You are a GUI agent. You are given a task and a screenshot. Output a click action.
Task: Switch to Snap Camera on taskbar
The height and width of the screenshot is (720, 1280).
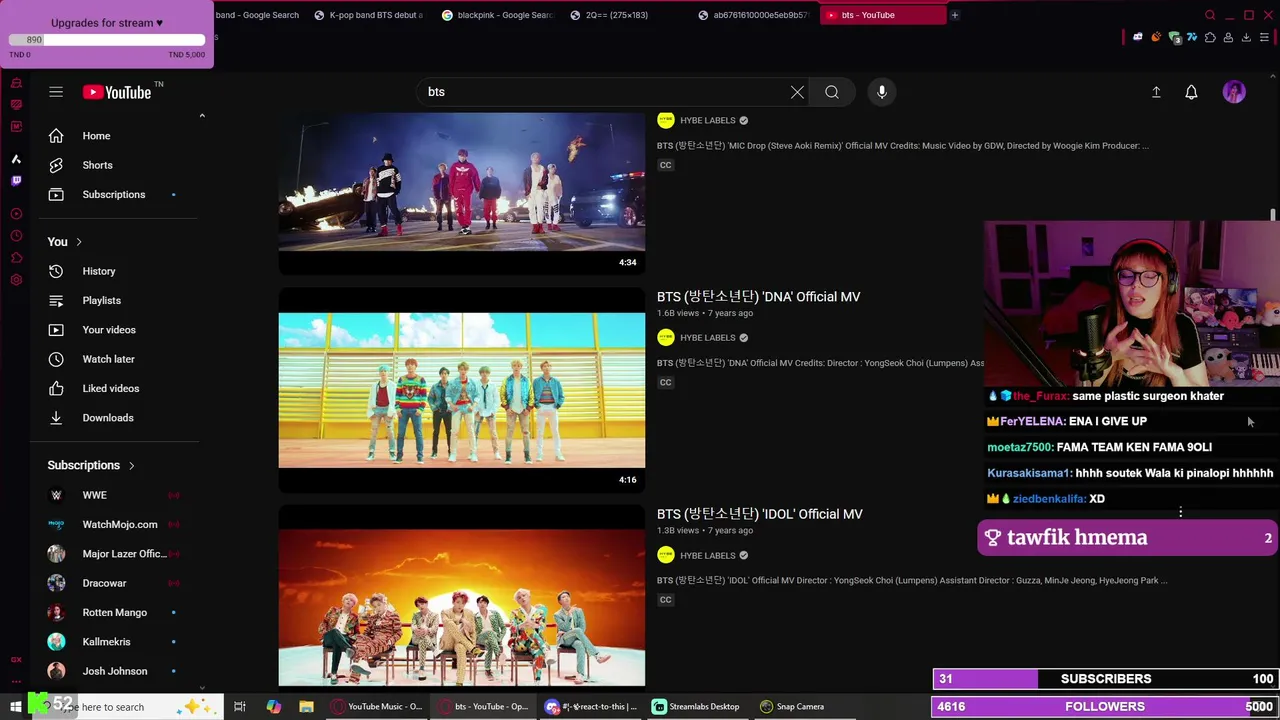[x=791, y=707]
